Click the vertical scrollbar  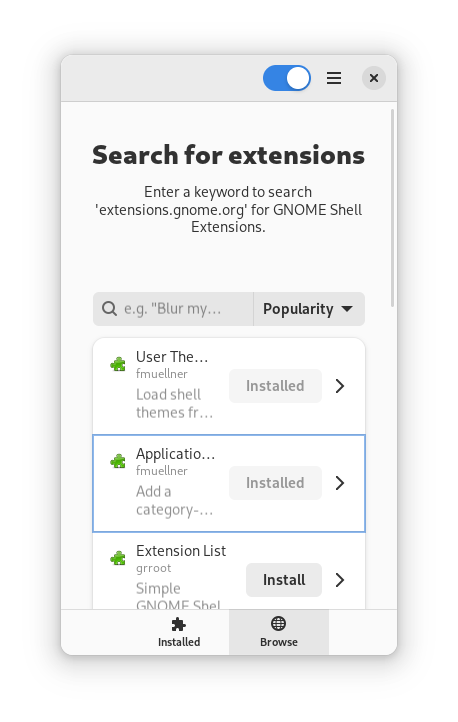[392, 208]
